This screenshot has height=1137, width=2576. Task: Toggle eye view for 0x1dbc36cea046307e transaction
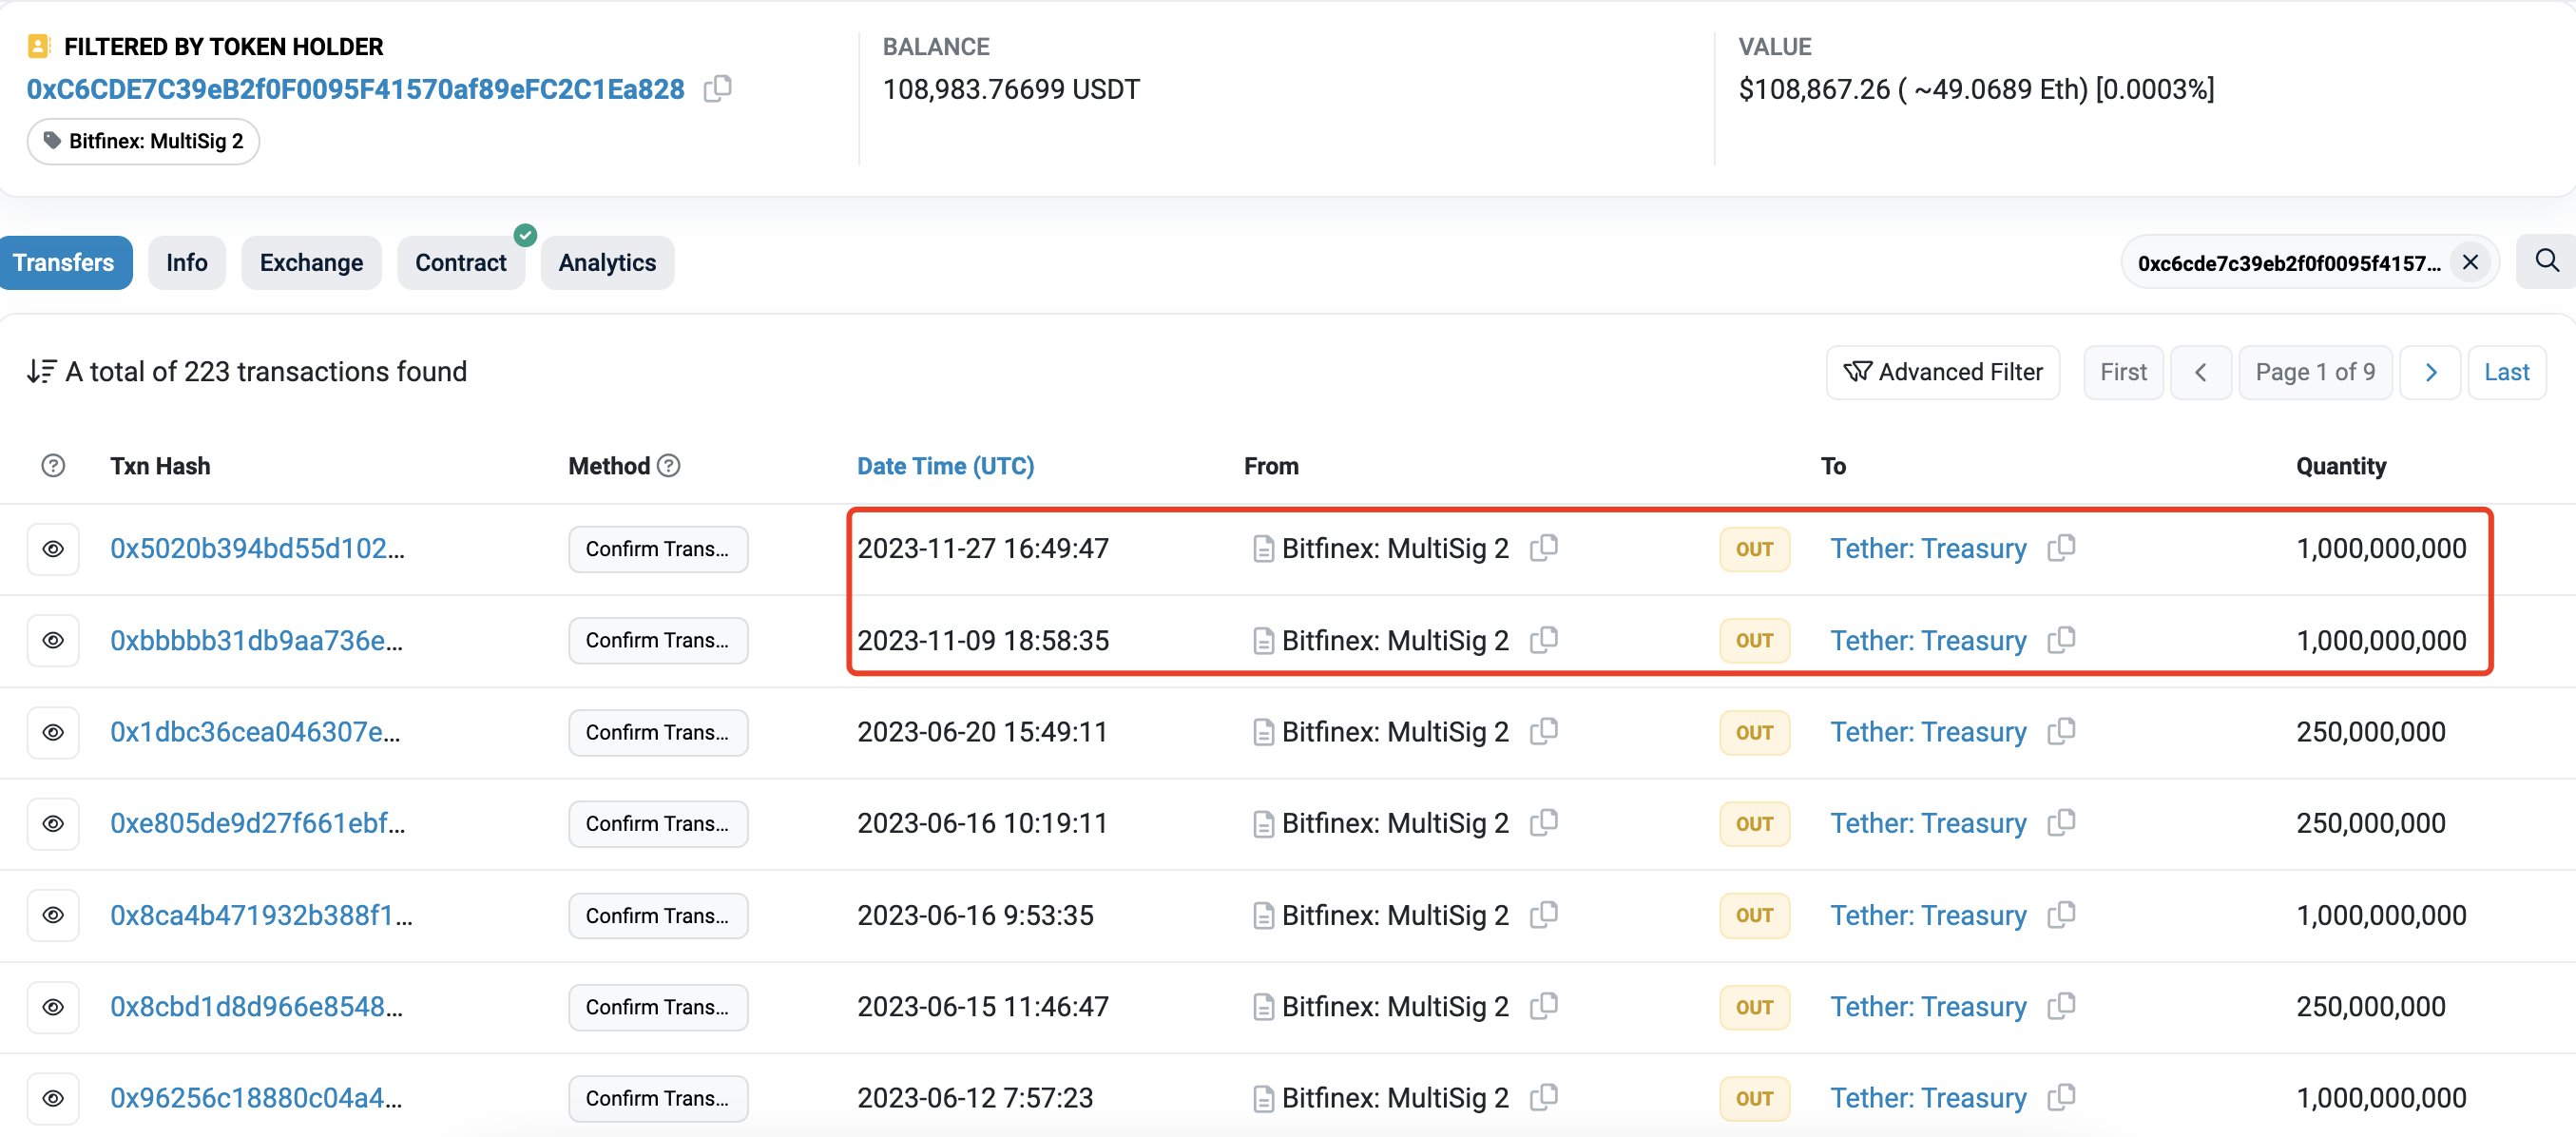53,732
